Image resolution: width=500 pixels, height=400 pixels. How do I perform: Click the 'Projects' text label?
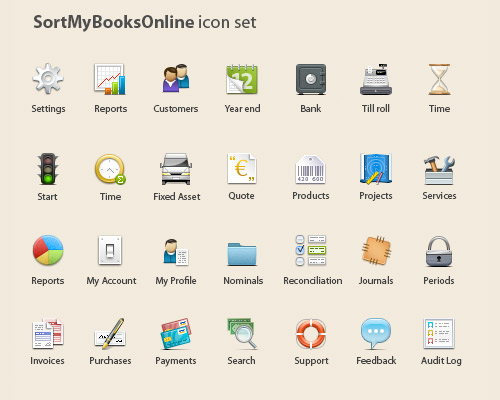(x=376, y=196)
